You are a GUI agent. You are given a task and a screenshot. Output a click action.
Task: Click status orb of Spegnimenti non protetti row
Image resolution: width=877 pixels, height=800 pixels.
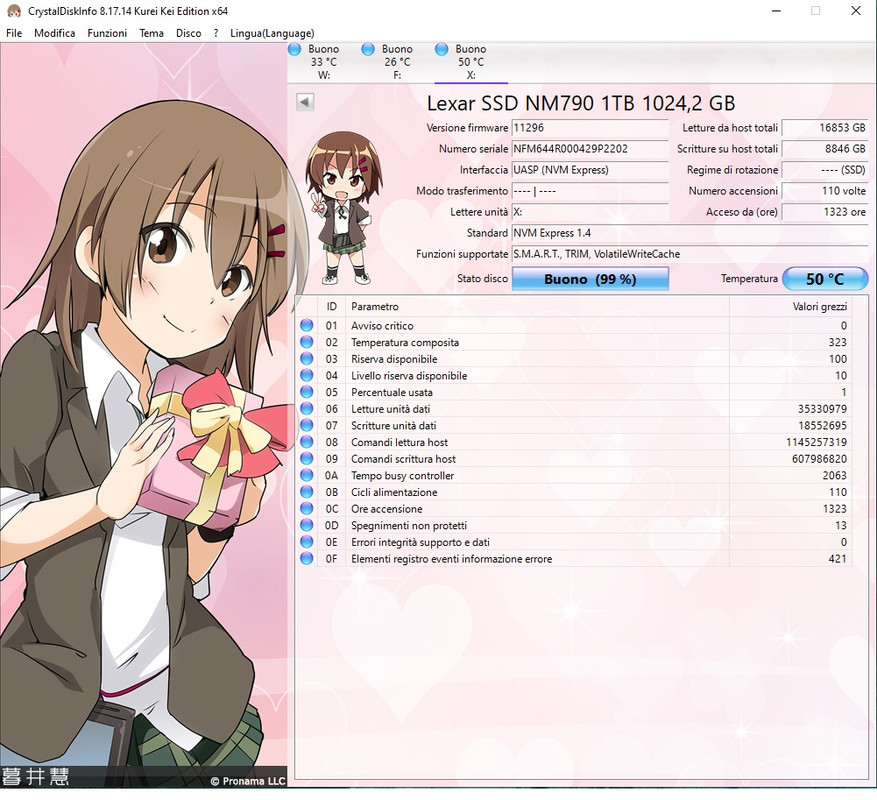click(307, 525)
